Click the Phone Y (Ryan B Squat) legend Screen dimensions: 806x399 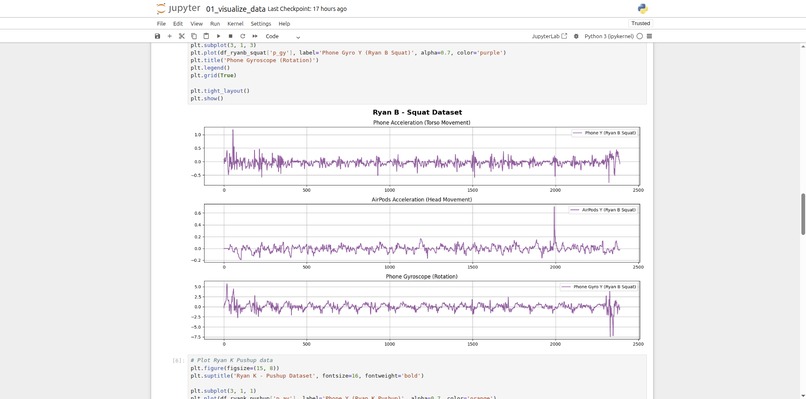(x=604, y=133)
